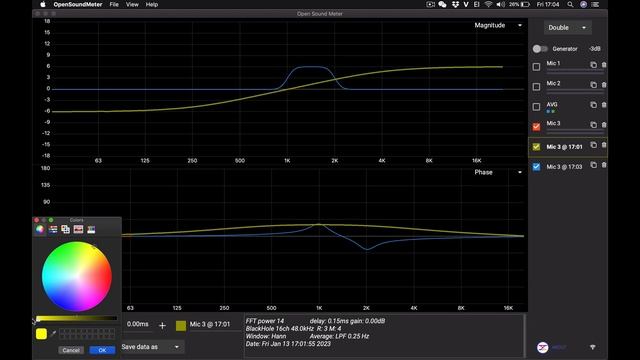The height and width of the screenshot is (360, 640).
Task: Adjust the yellow brightness slider
Action: click(77, 318)
